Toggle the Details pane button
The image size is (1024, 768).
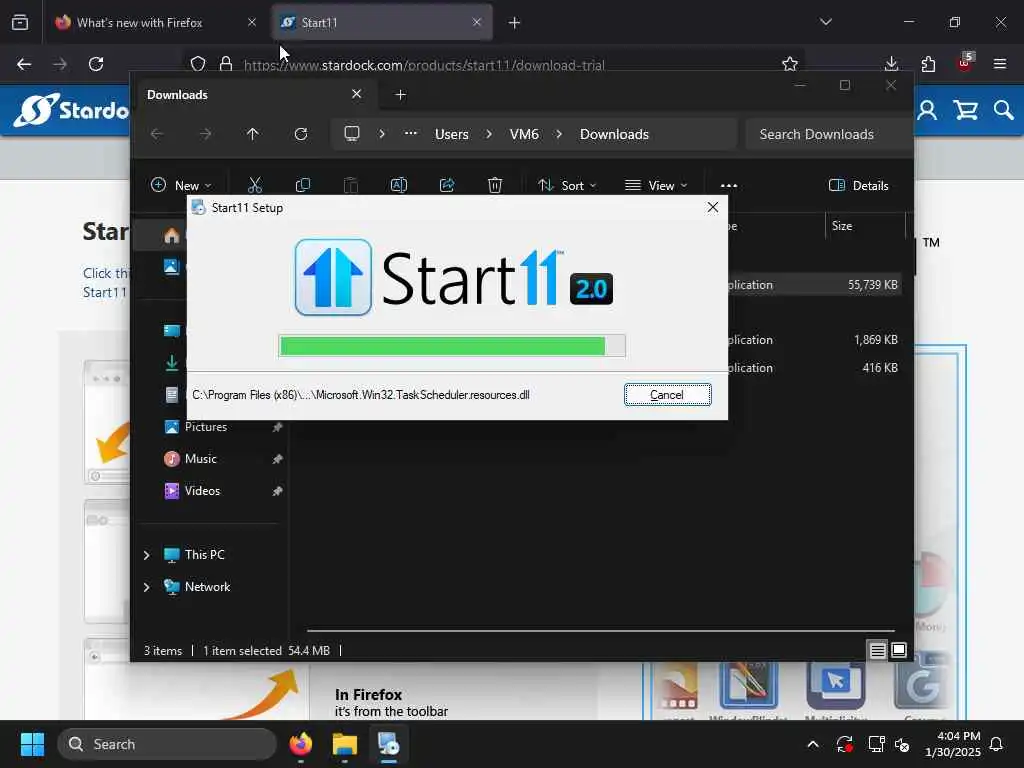[x=859, y=185]
